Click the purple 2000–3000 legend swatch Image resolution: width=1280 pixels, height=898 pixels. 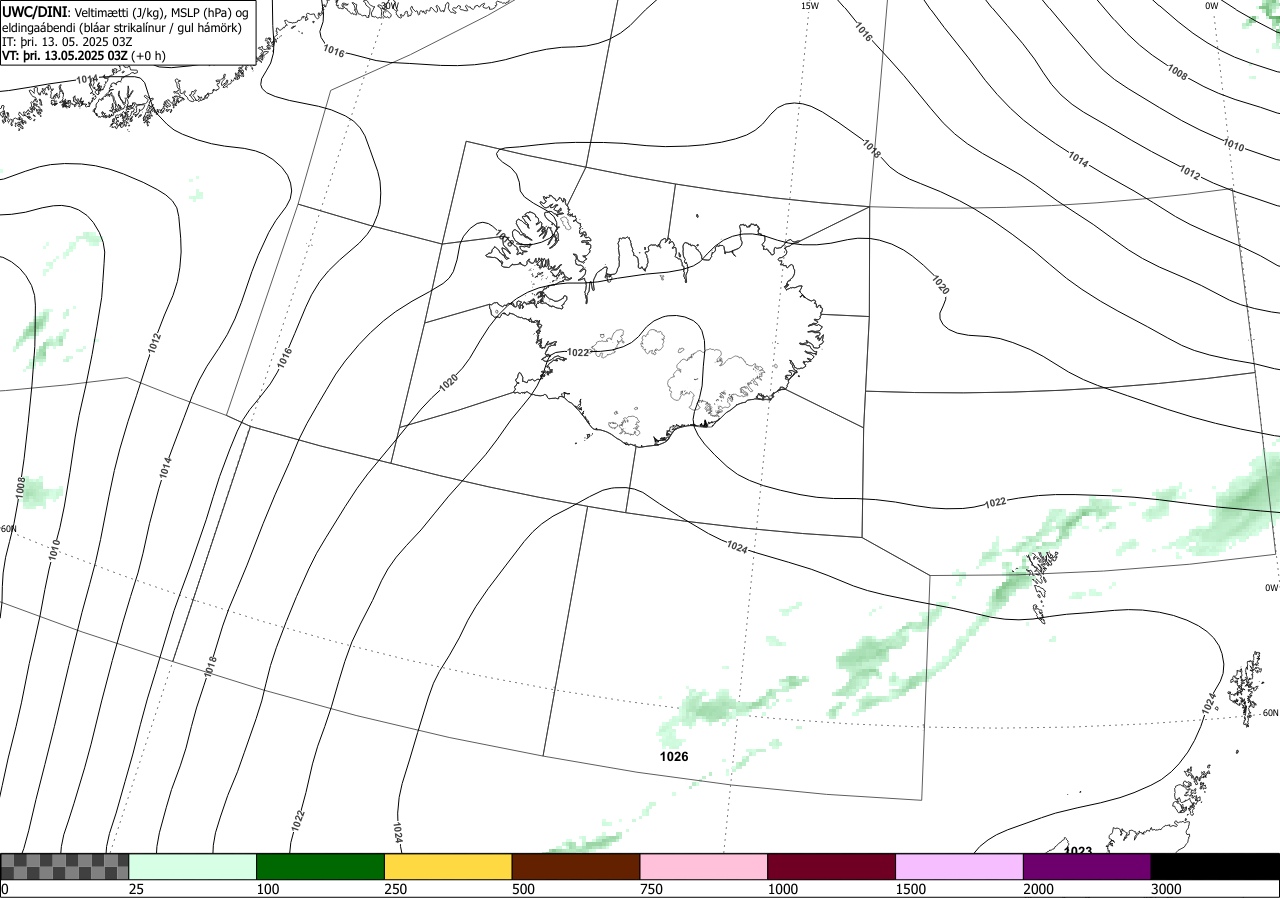[1087, 866]
